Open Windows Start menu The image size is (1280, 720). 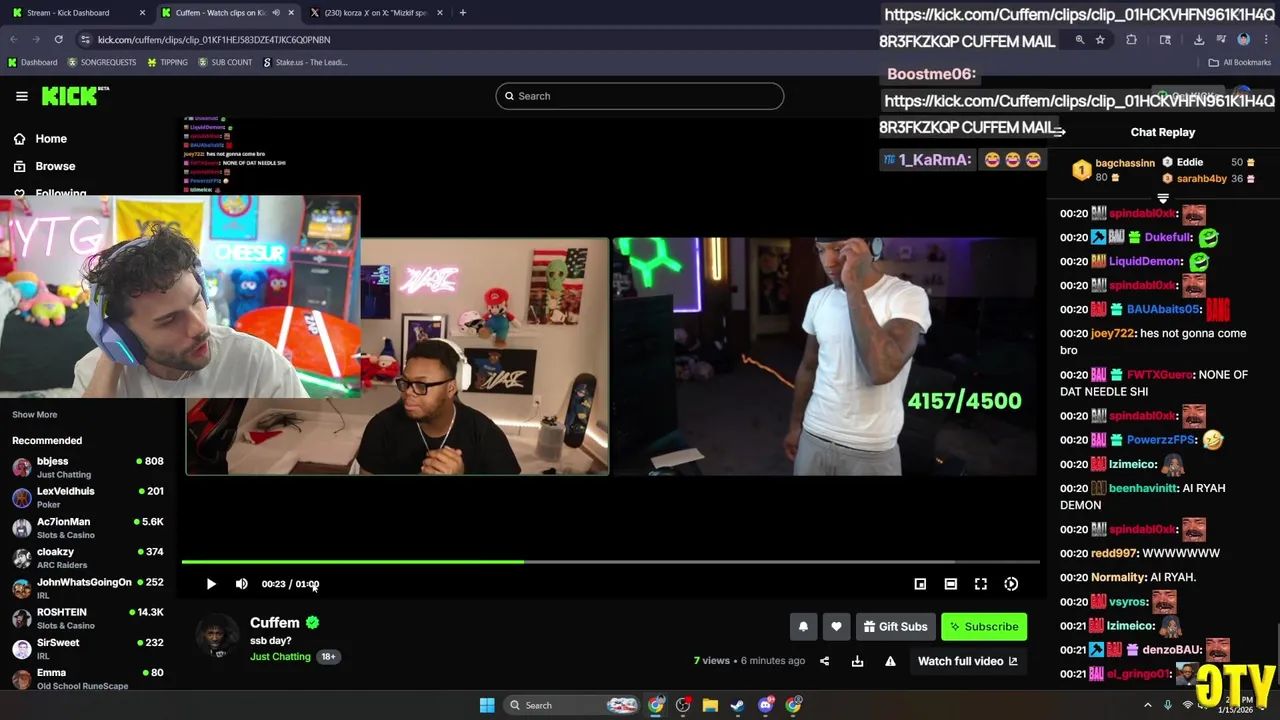tap(487, 705)
